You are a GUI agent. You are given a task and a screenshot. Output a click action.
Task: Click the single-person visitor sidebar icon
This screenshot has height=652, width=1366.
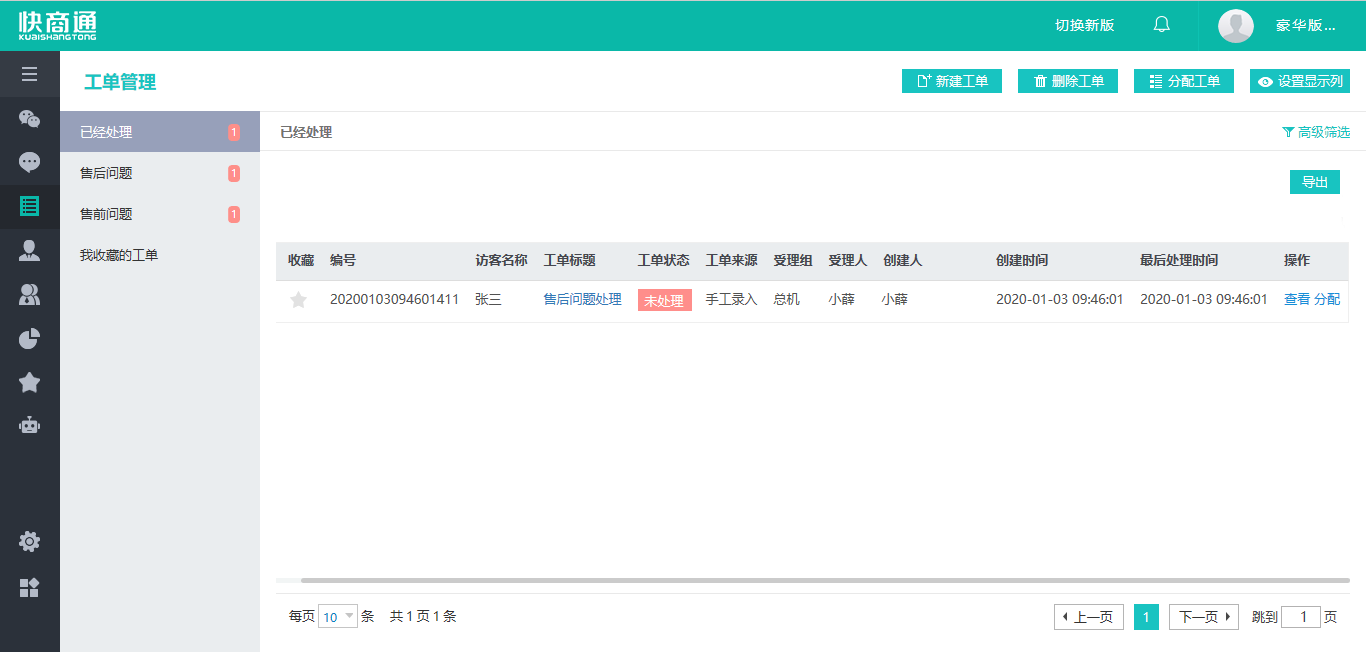29,250
